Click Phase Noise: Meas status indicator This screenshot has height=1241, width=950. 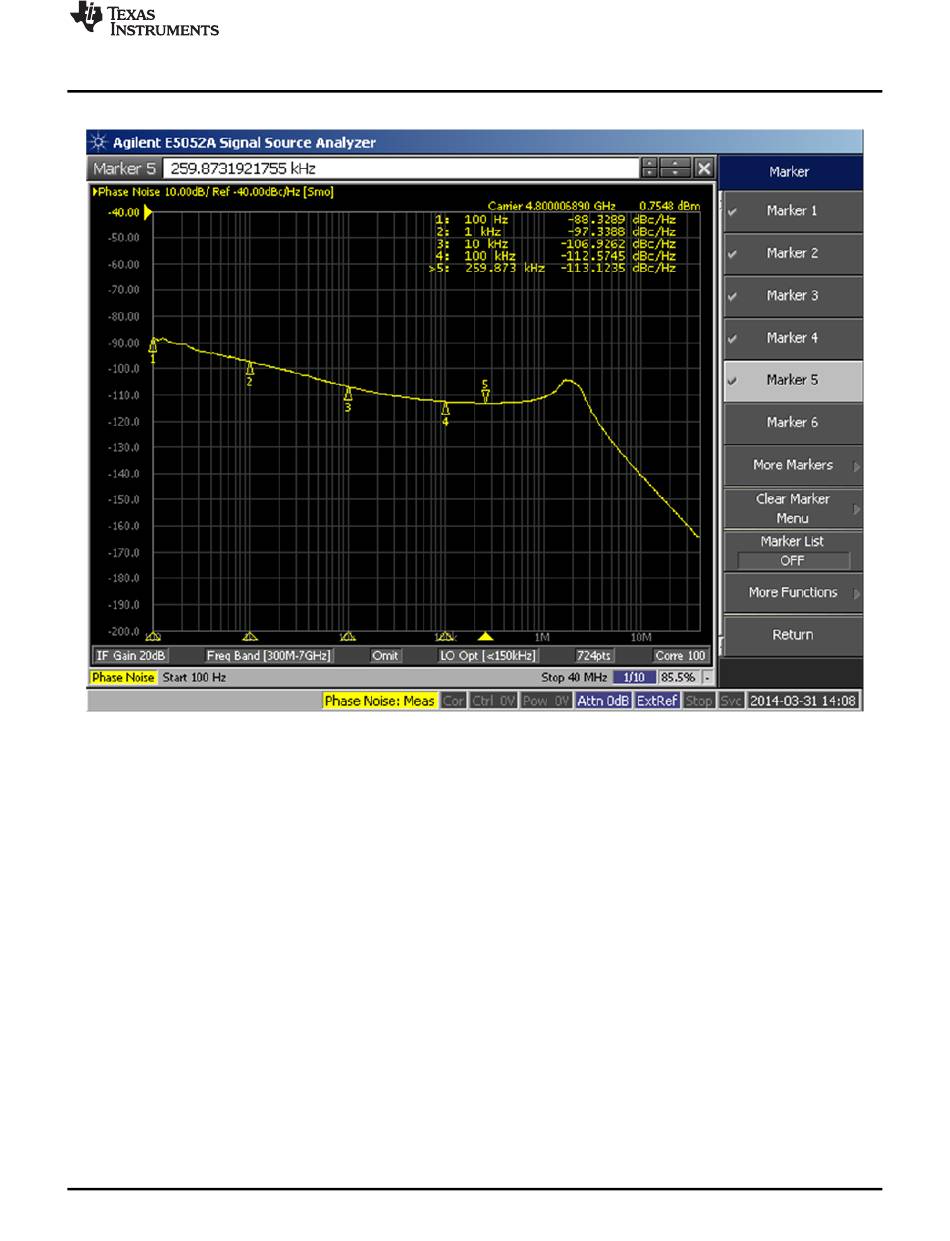tap(380, 701)
